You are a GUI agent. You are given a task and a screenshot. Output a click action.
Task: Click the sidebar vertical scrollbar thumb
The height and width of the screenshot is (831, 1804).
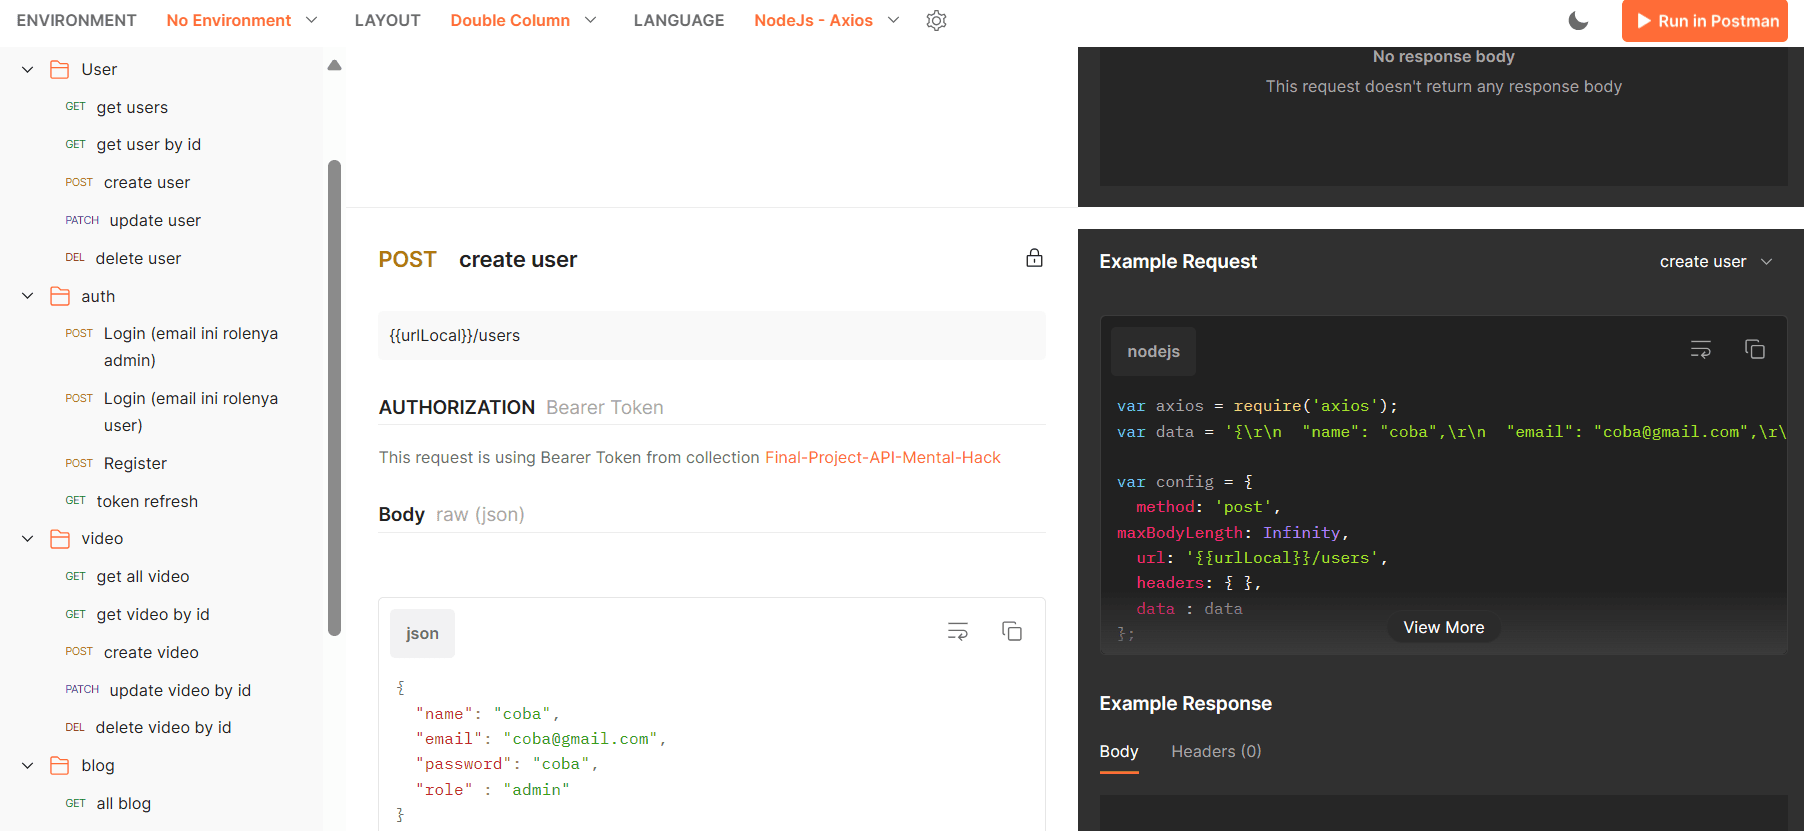tap(335, 398)
